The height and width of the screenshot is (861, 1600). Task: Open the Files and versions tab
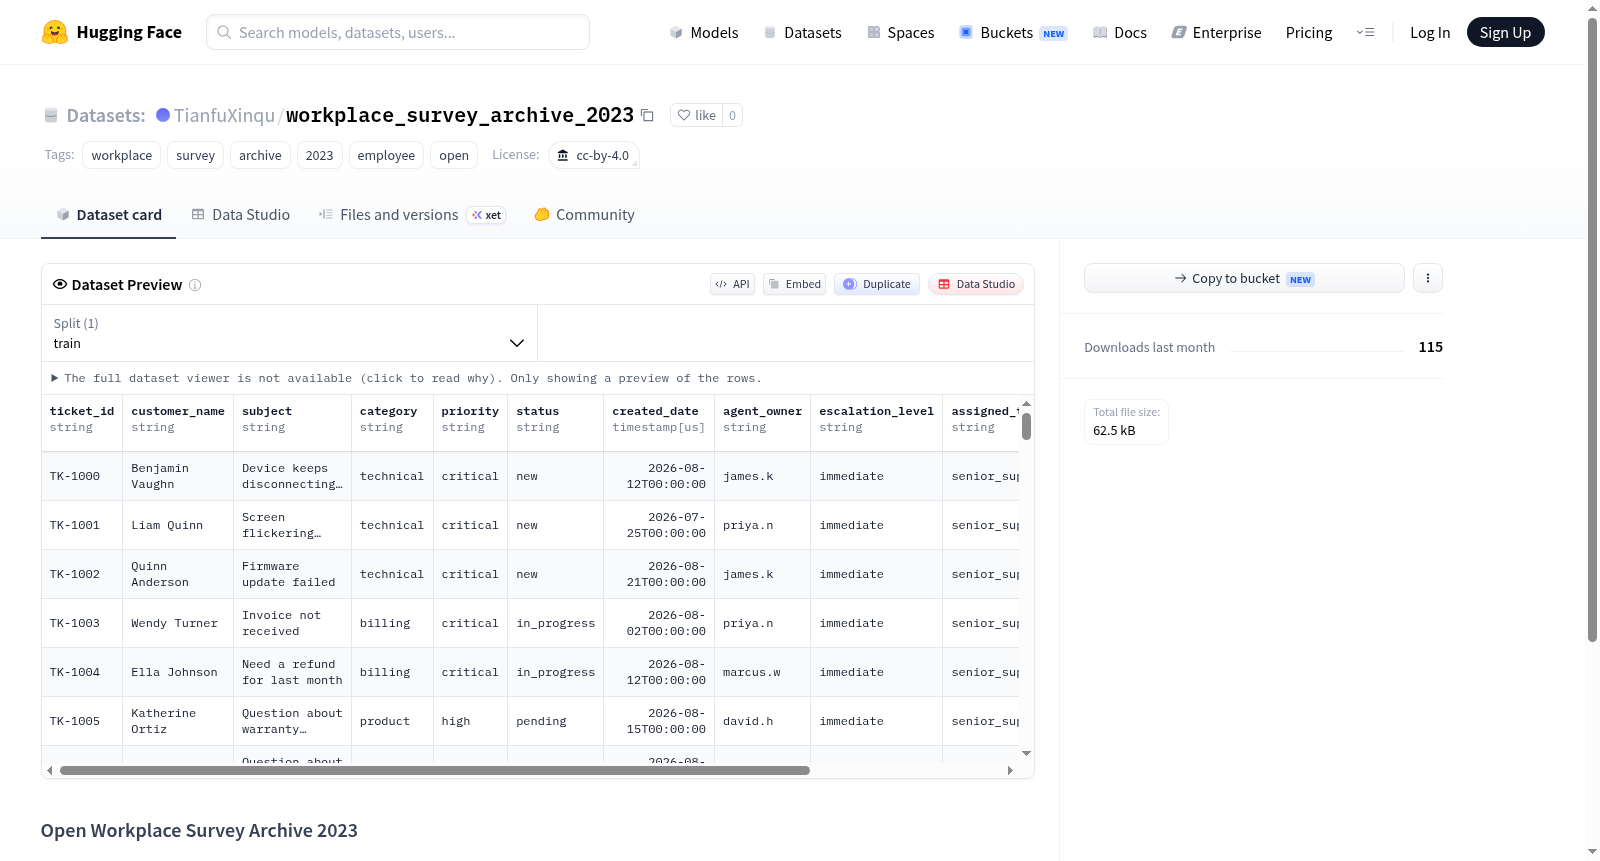[x=412, y=215]
